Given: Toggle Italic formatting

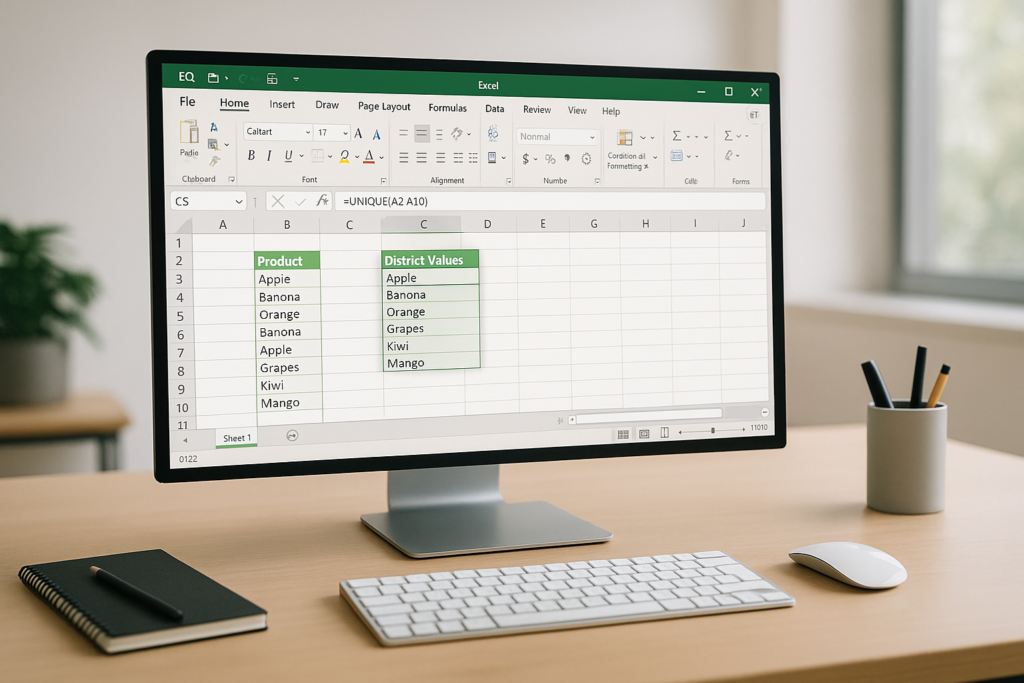Looking at the screenshot, I should coord(269,155).
